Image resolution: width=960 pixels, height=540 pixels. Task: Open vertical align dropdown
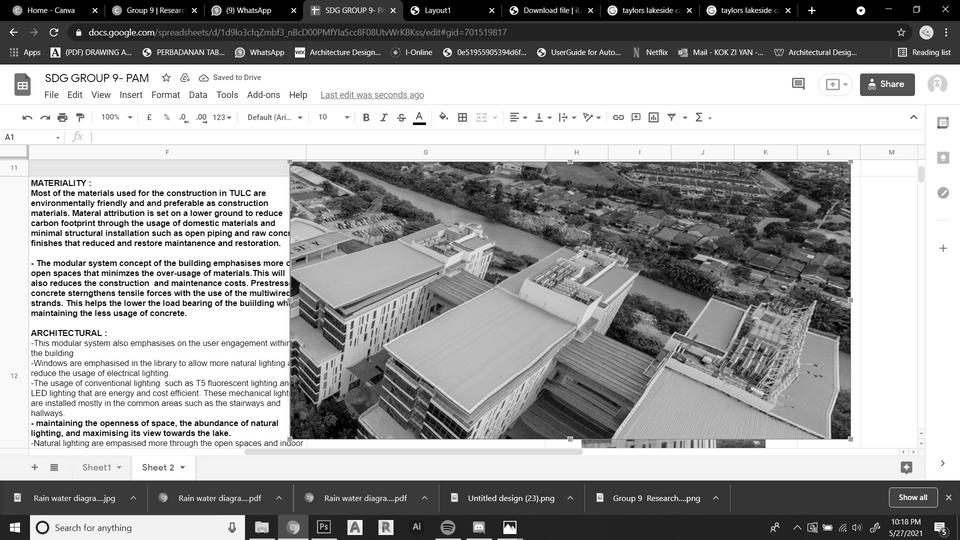point(542,117)
